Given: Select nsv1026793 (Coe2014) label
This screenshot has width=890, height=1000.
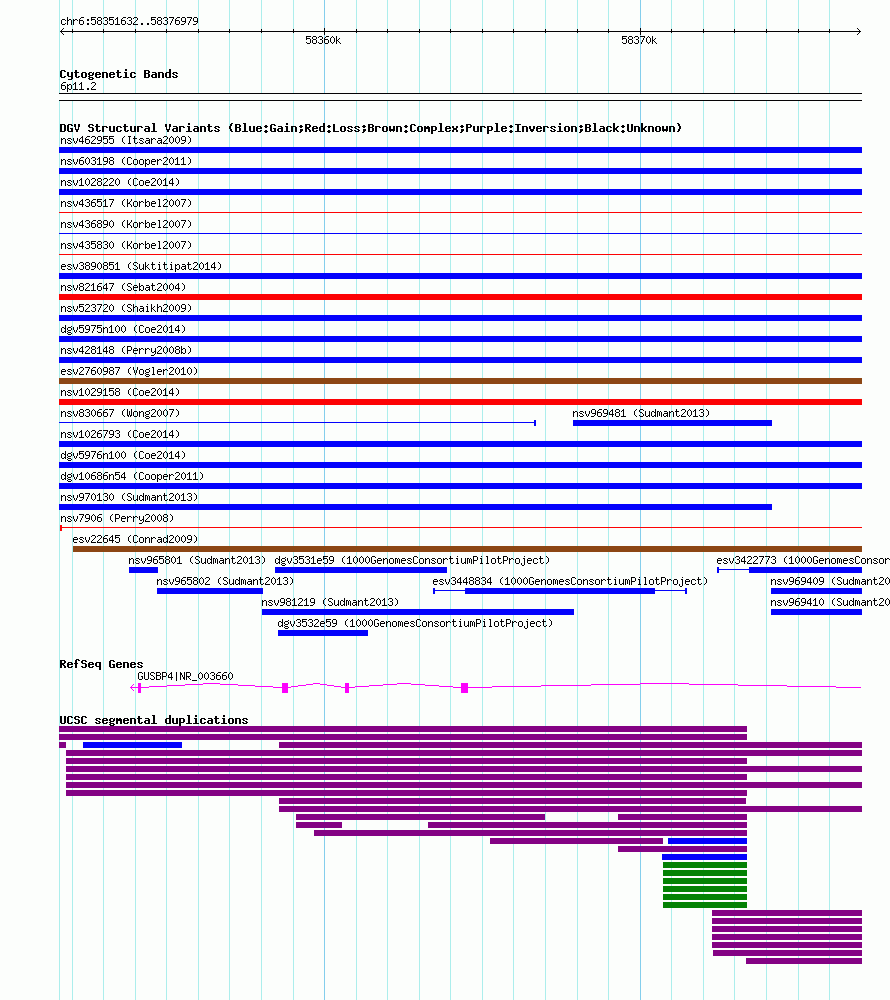Looking at the screenshot, I should coord(120,434).
